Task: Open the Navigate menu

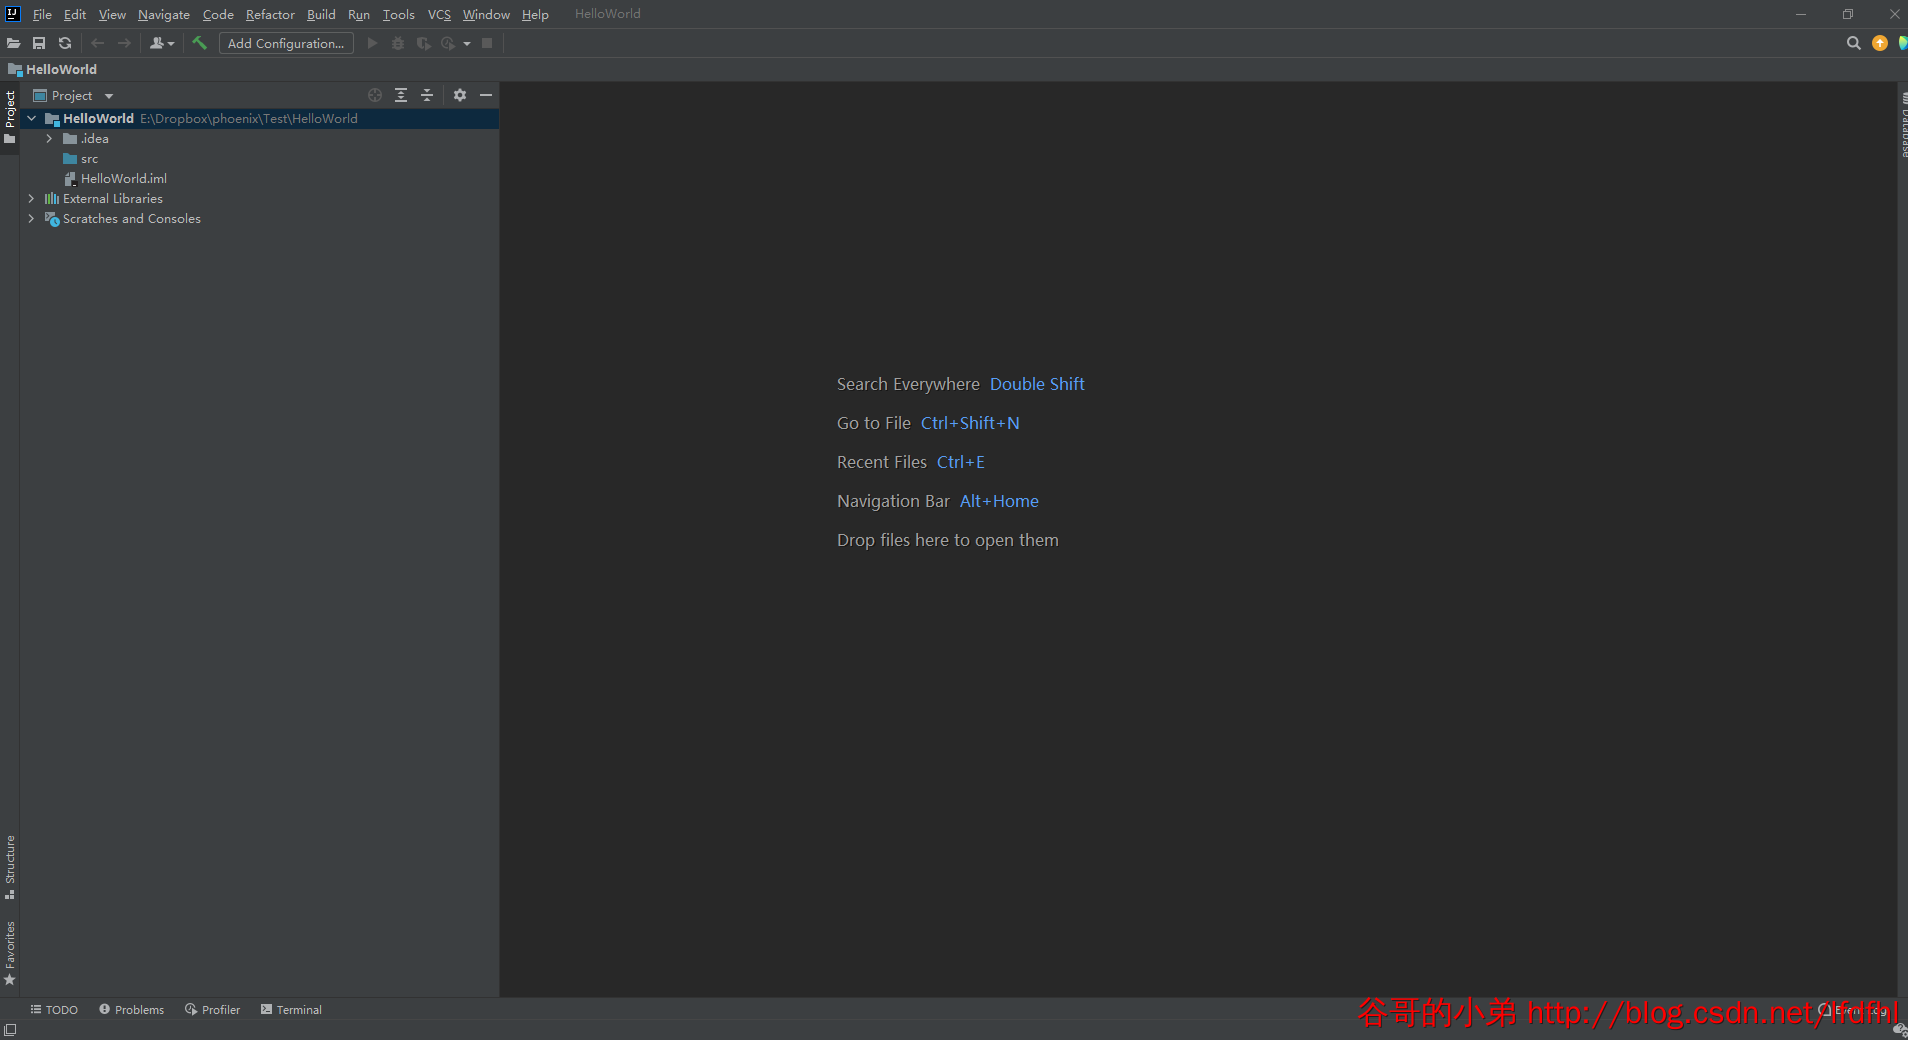Action: [164, 14]
